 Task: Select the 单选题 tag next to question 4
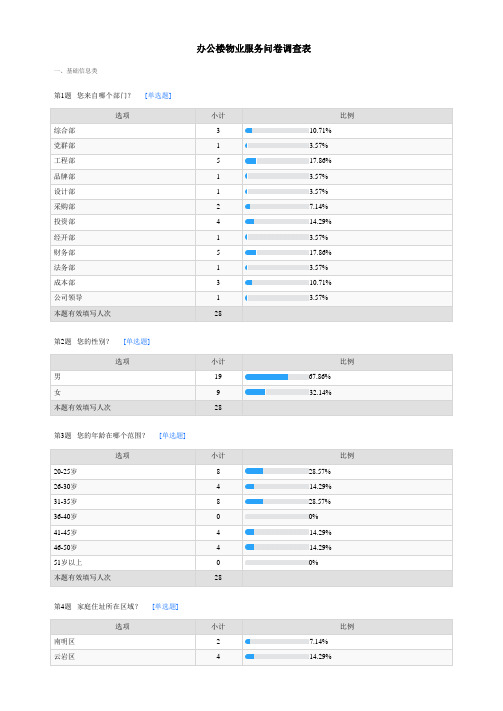coord(165,606)
